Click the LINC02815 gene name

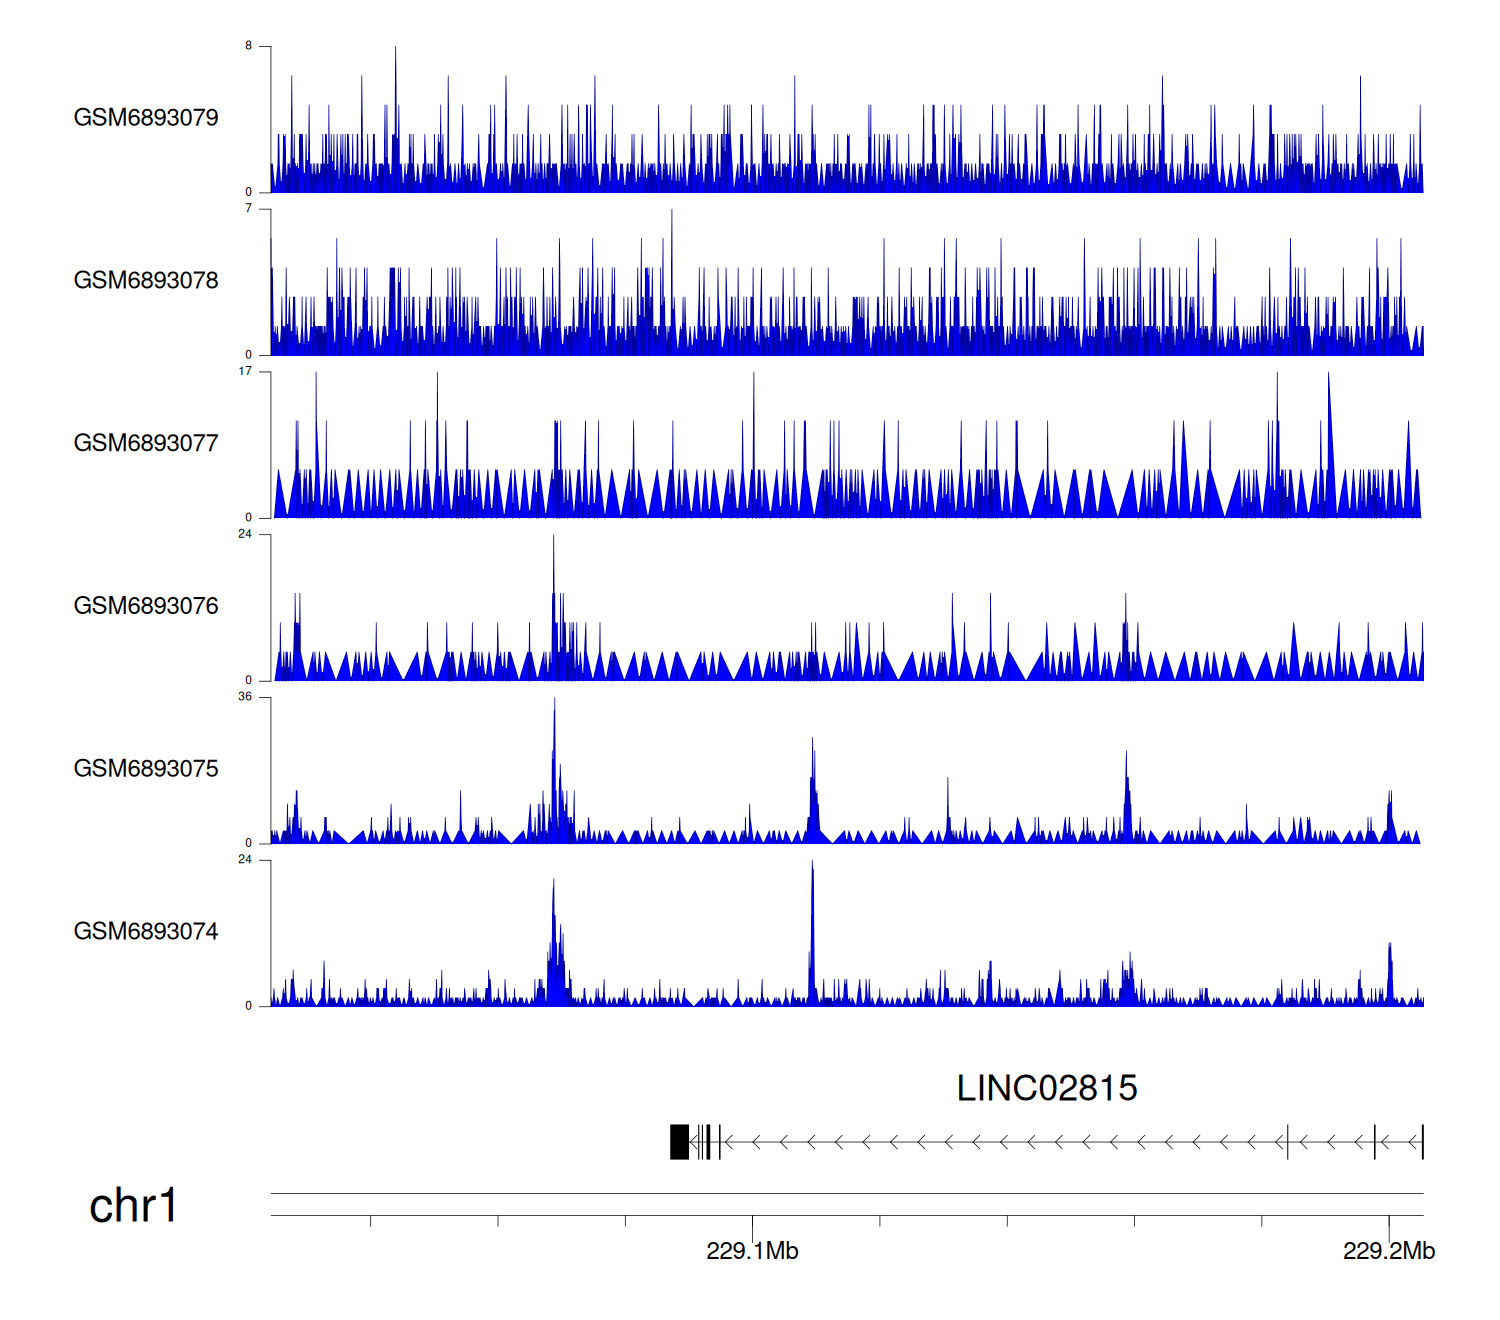[1046, 1089]
